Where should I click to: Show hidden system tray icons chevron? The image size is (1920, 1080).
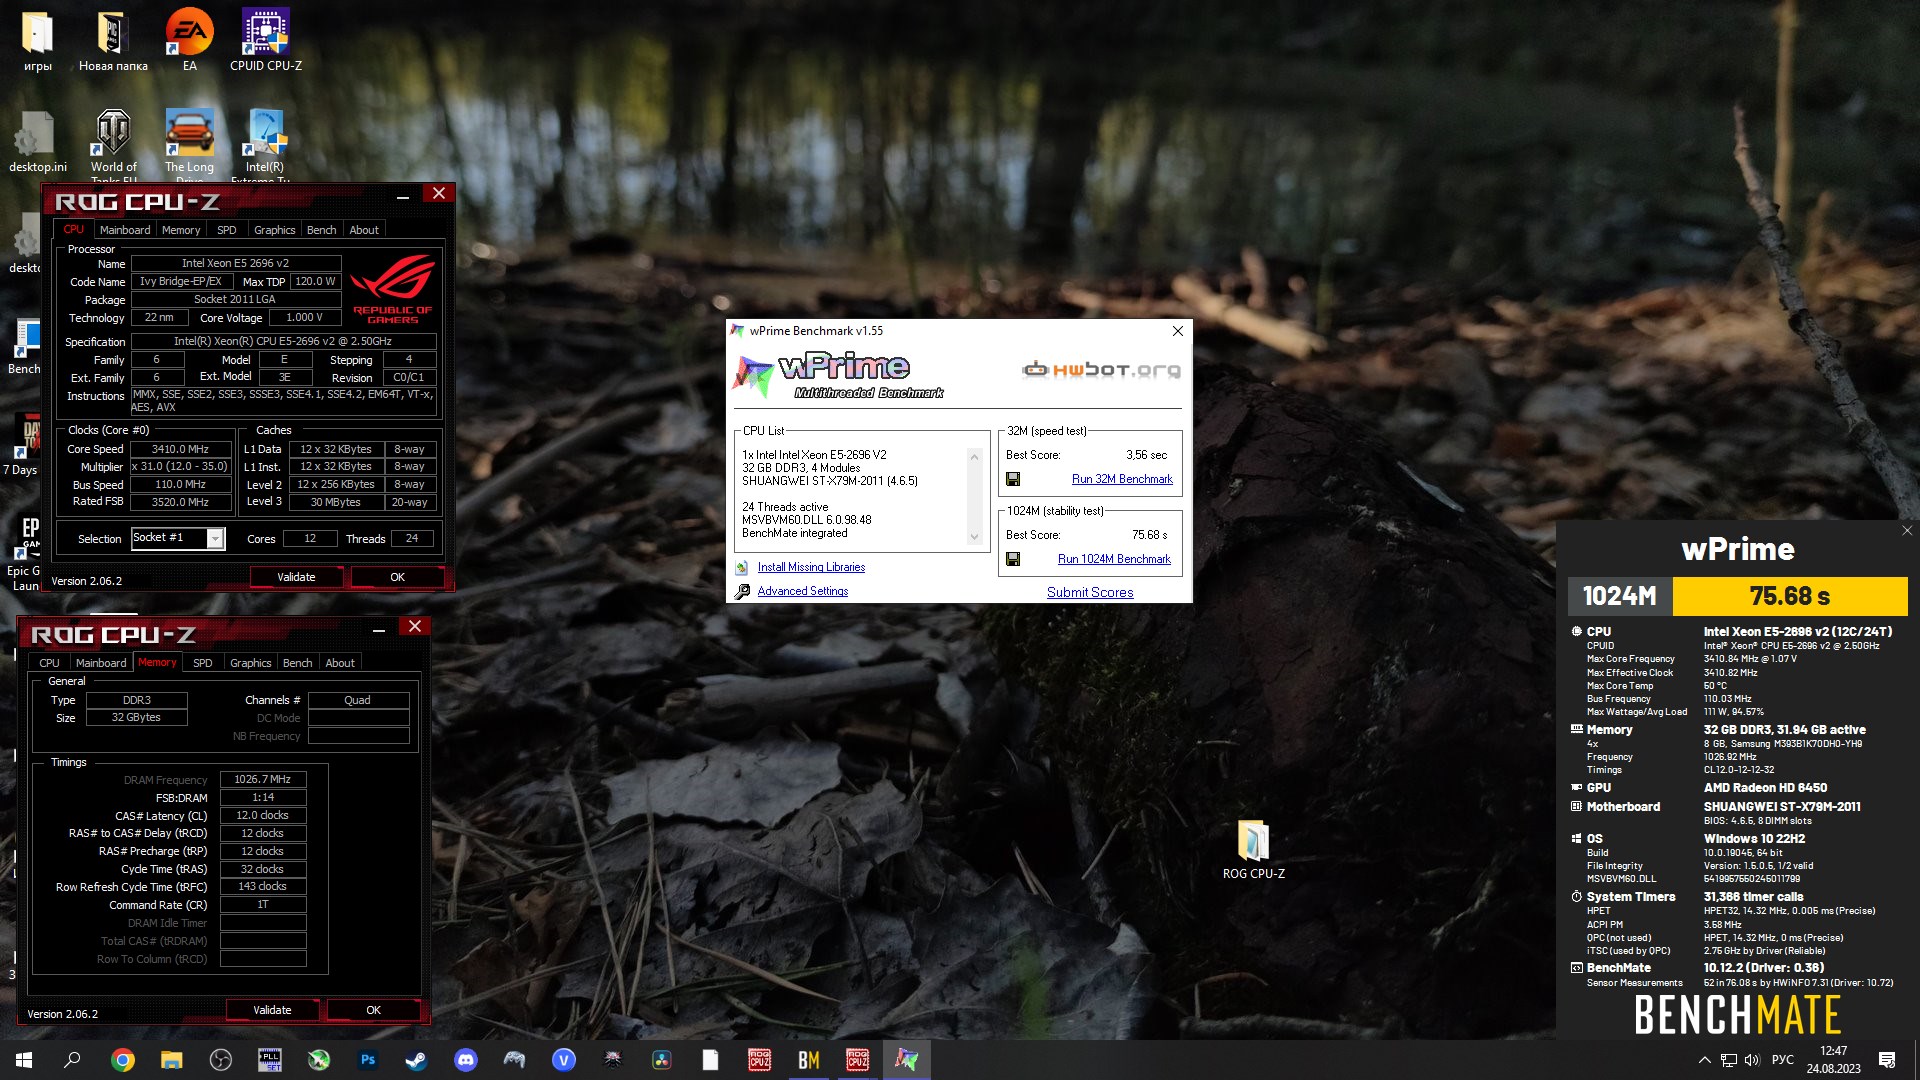coord(1704,1060)
